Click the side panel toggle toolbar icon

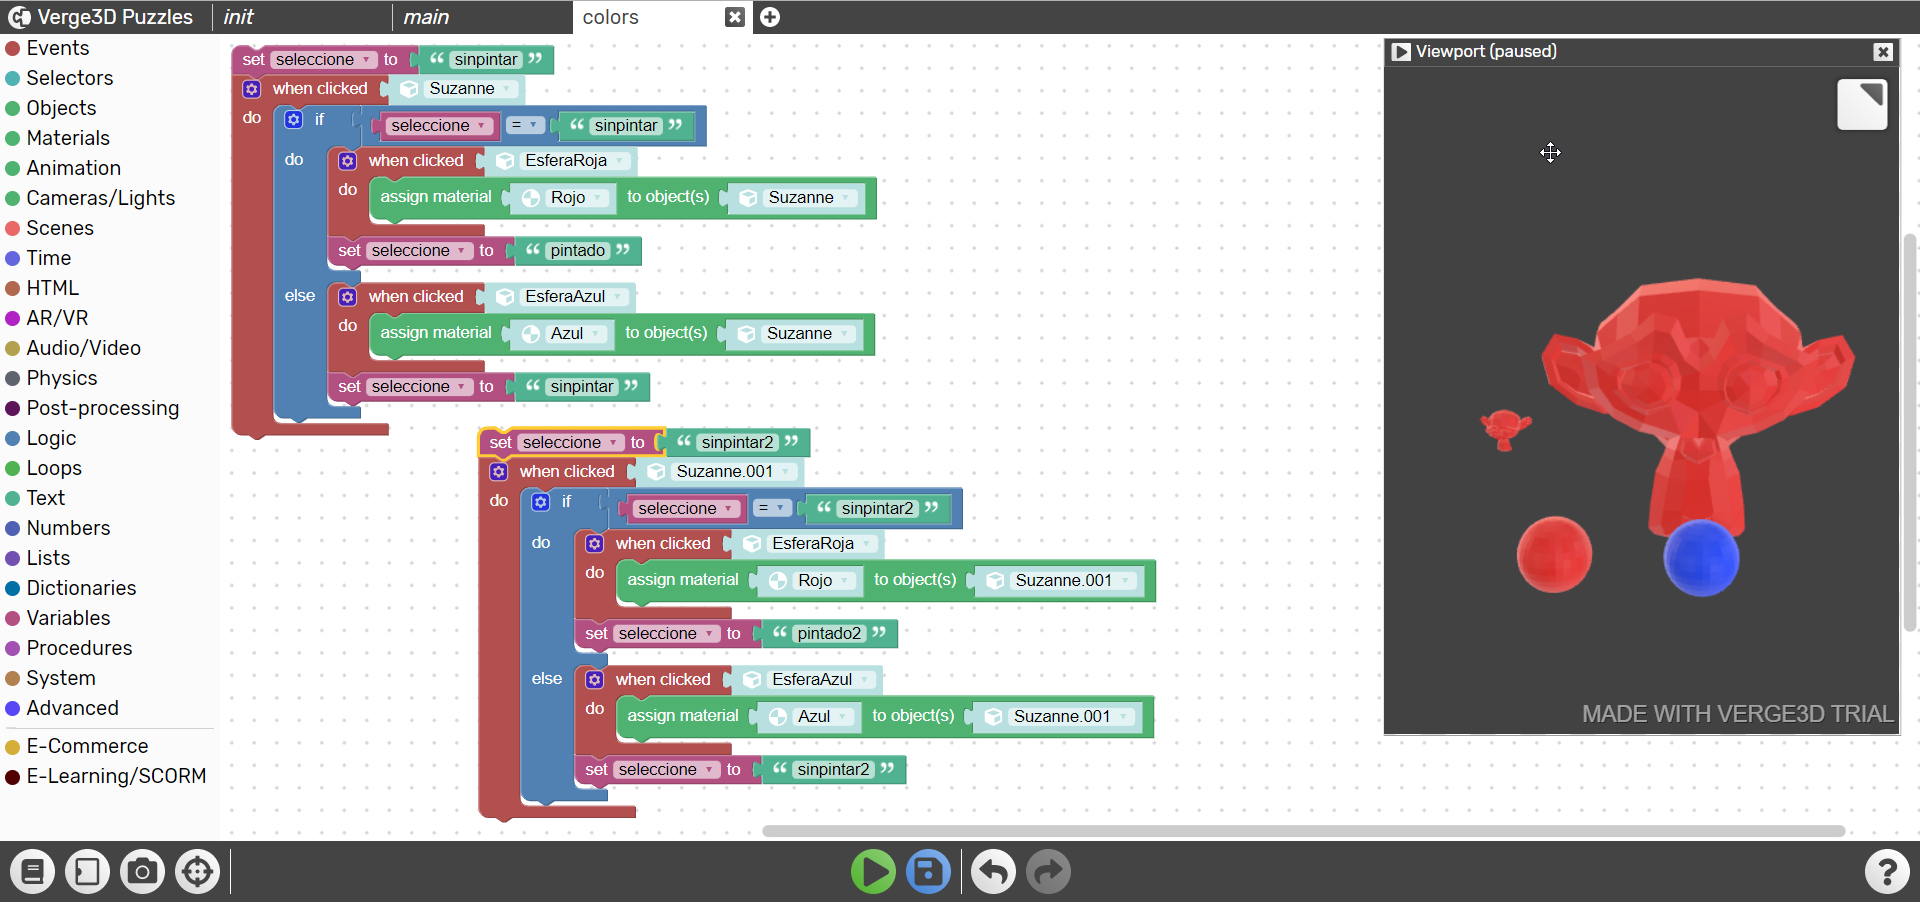point(87,872)
